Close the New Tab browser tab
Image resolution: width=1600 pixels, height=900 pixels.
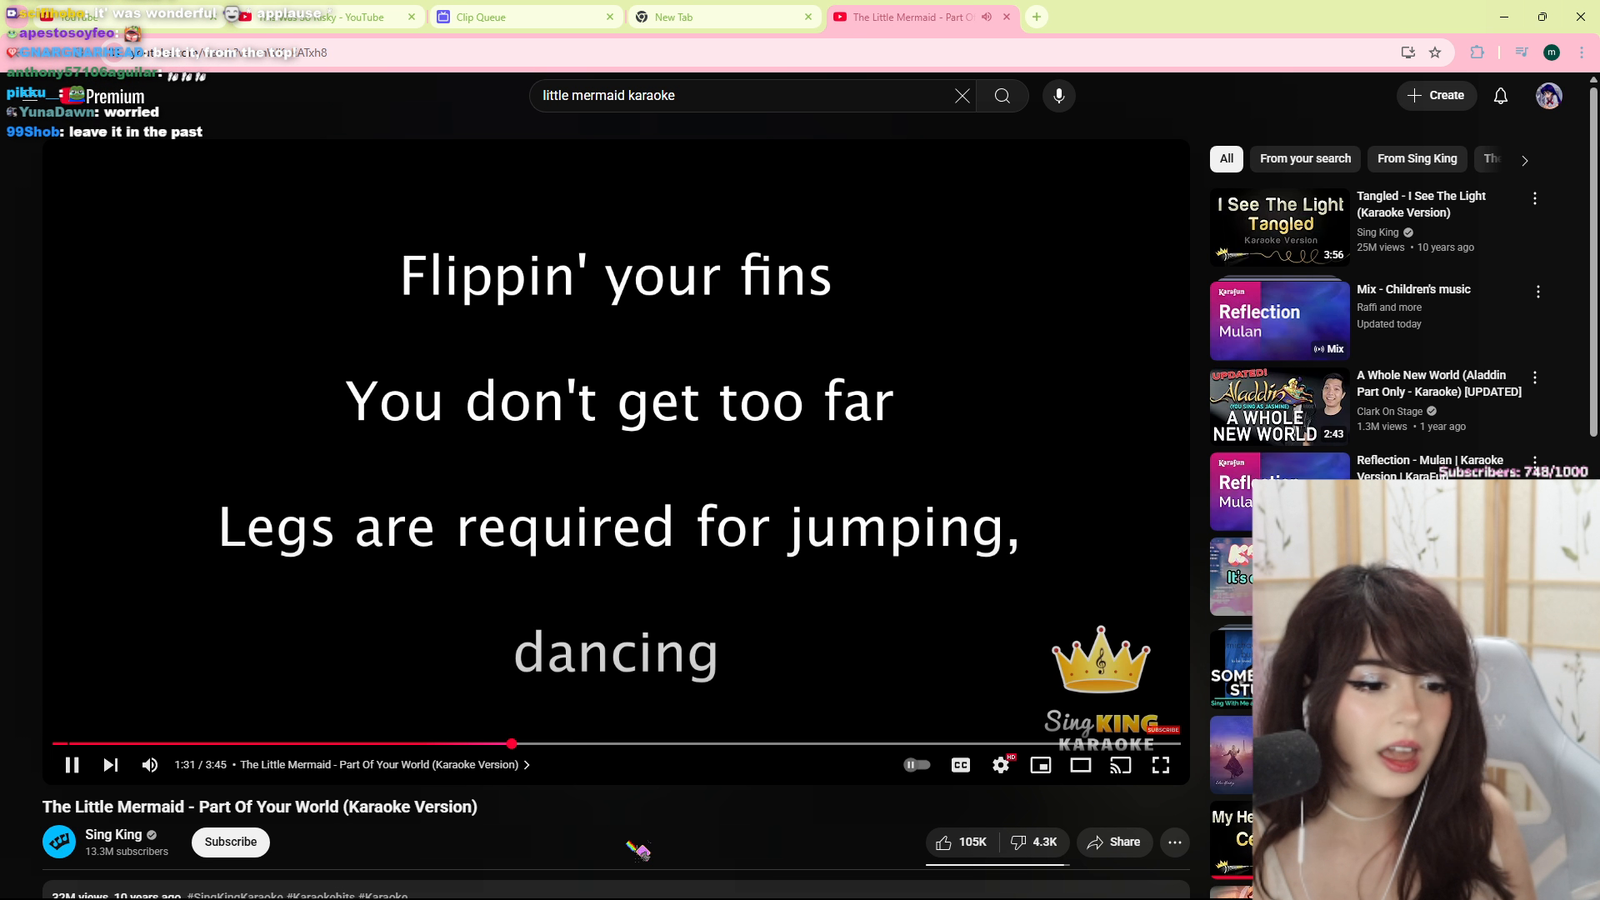[x=808, y=17]
